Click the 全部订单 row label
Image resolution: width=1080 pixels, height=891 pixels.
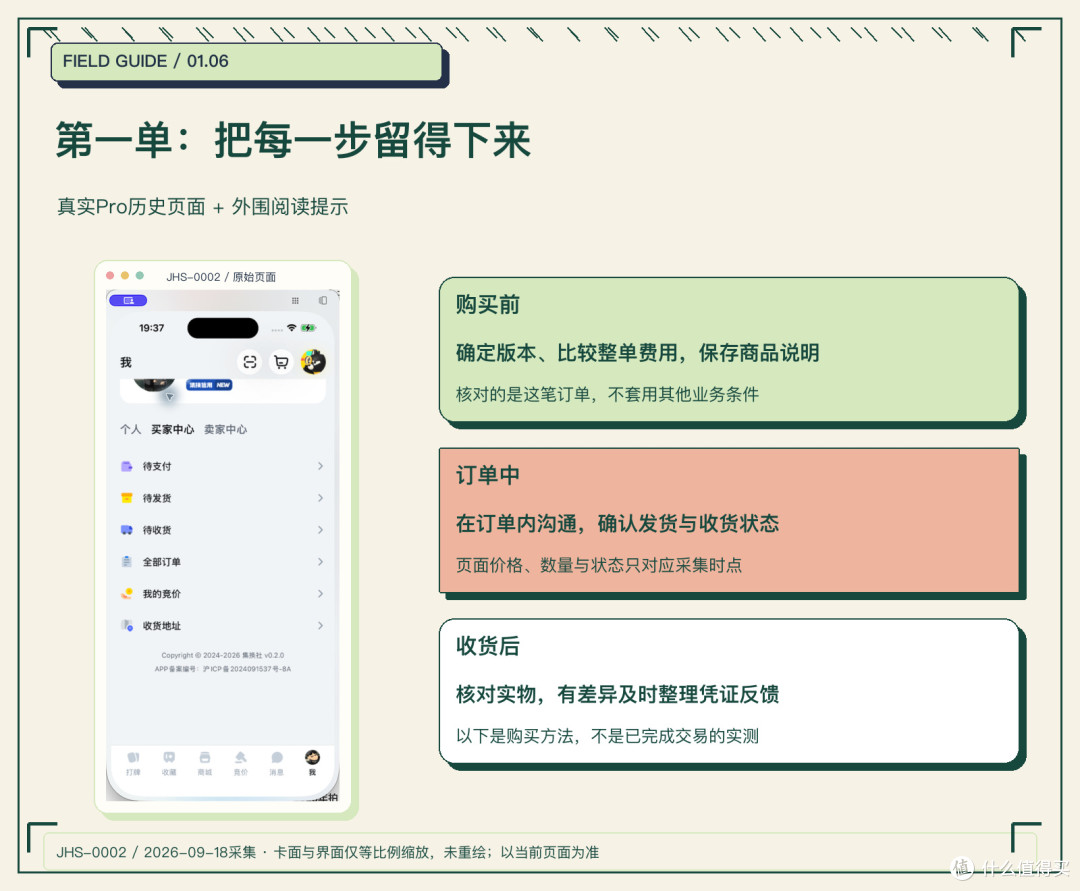pos(162,562)
